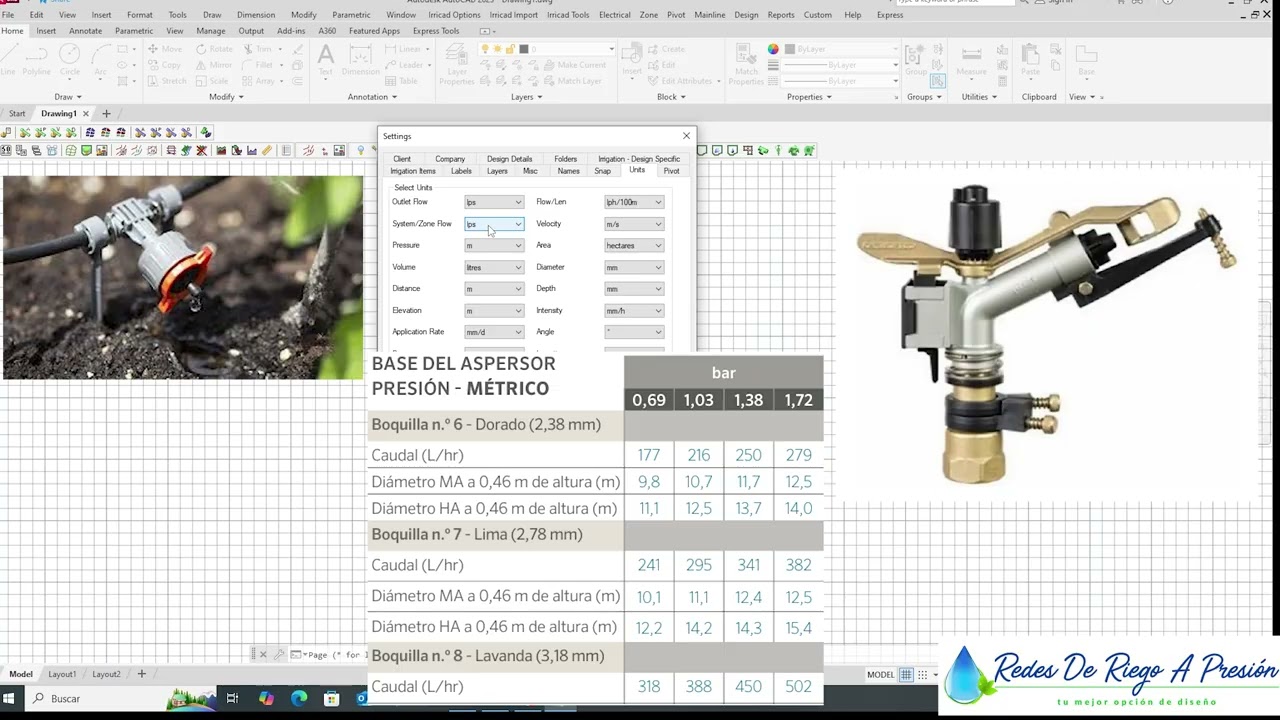Click the Windows Start button
Viewport: 1280px width, 720px height.
coord(9,698)
